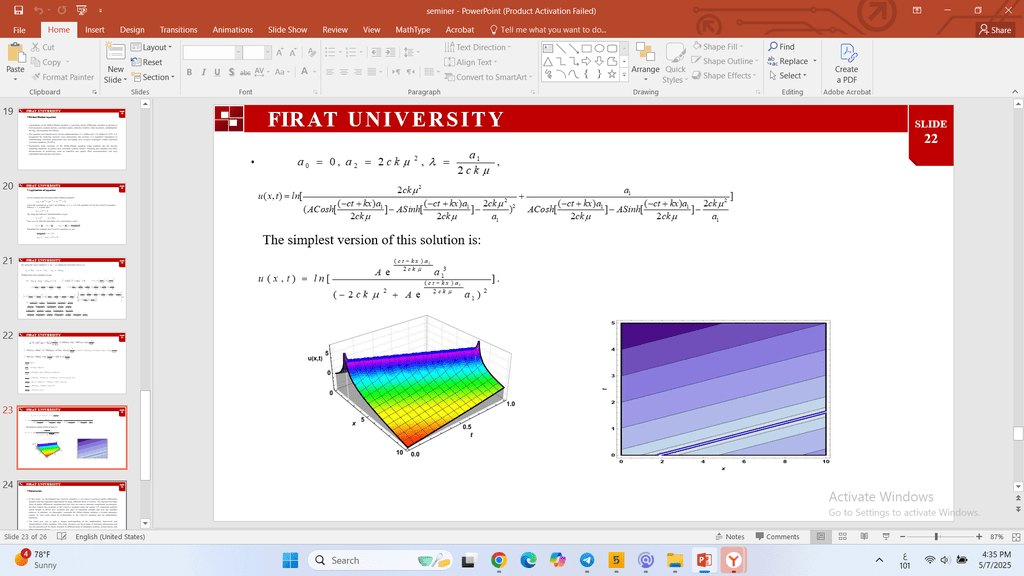Open the File menu
Screen dimensions: 1024x576
point(20,29)
